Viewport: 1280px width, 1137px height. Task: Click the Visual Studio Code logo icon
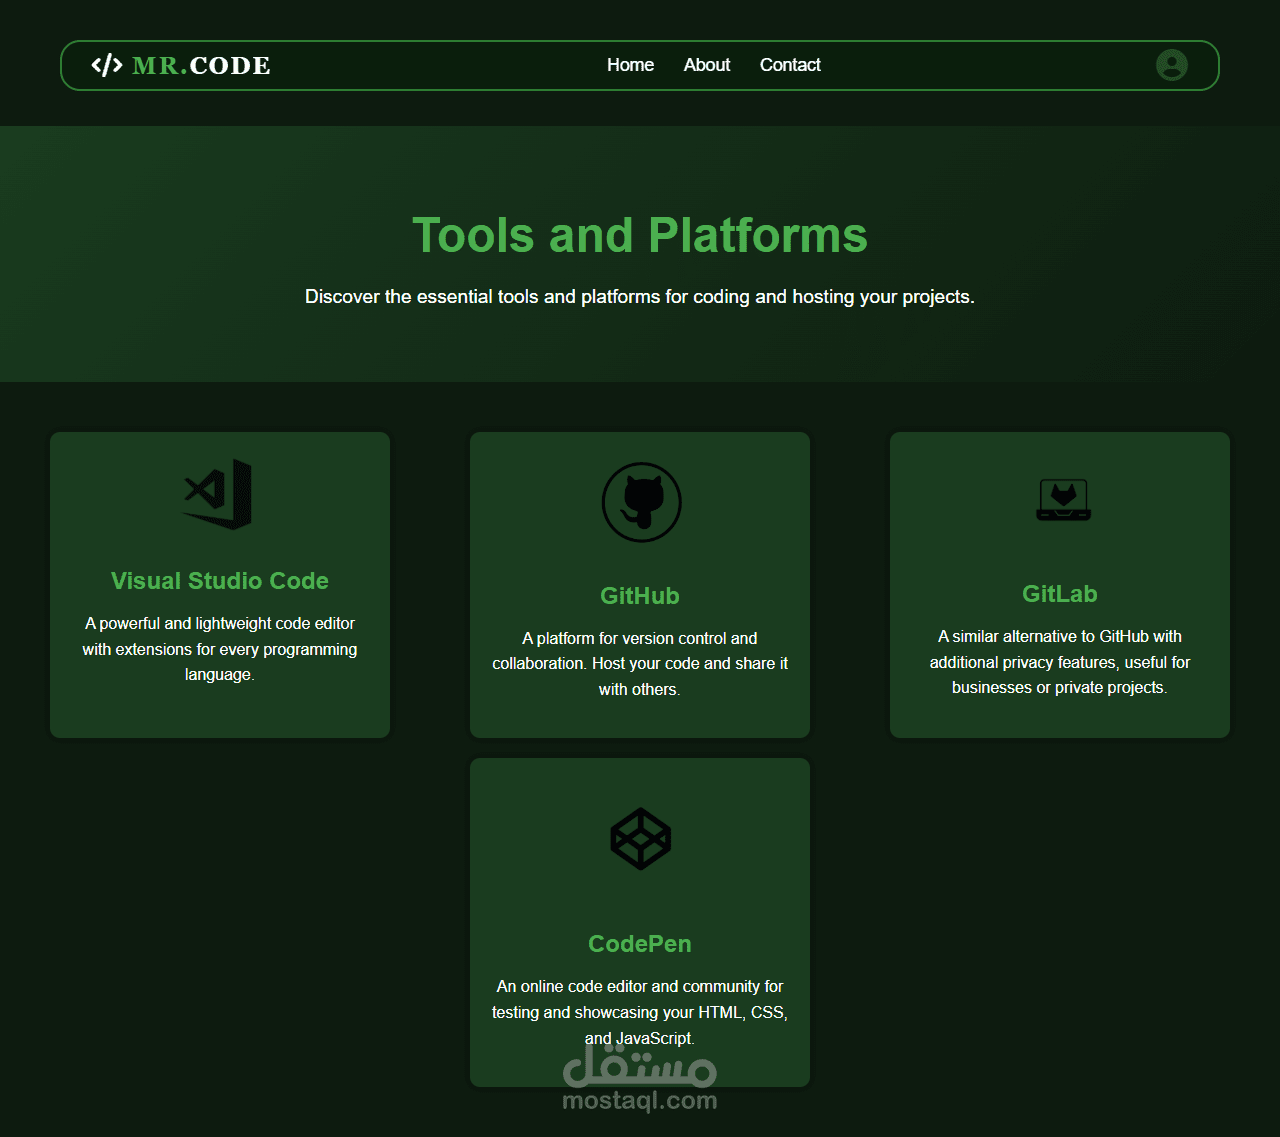click(x=218, y=494)
